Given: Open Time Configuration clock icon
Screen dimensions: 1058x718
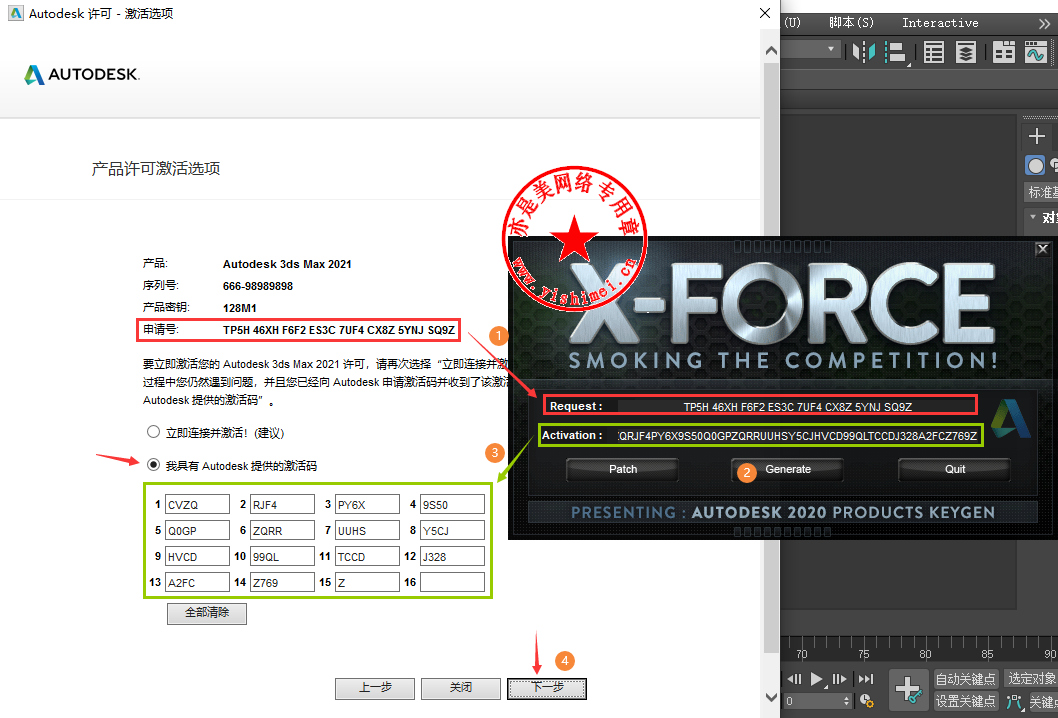Looking at the screenshot, I should pyautogui.click(x=867, y=701).
